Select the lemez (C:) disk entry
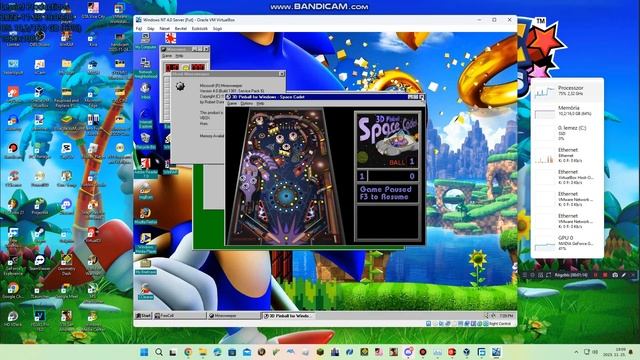This screenshot has width=640, height=360. (x=568, y=133)
